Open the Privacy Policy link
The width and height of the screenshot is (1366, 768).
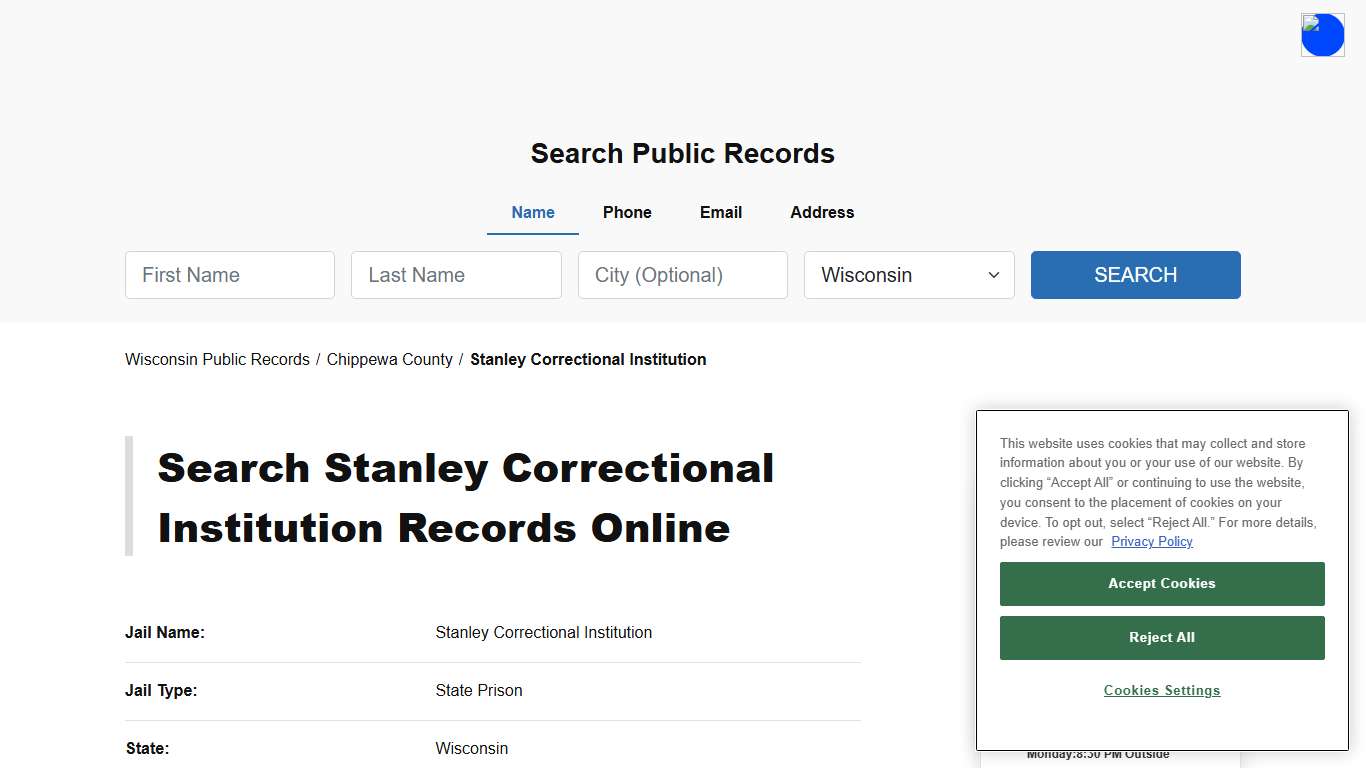(x=1151, y=541)
